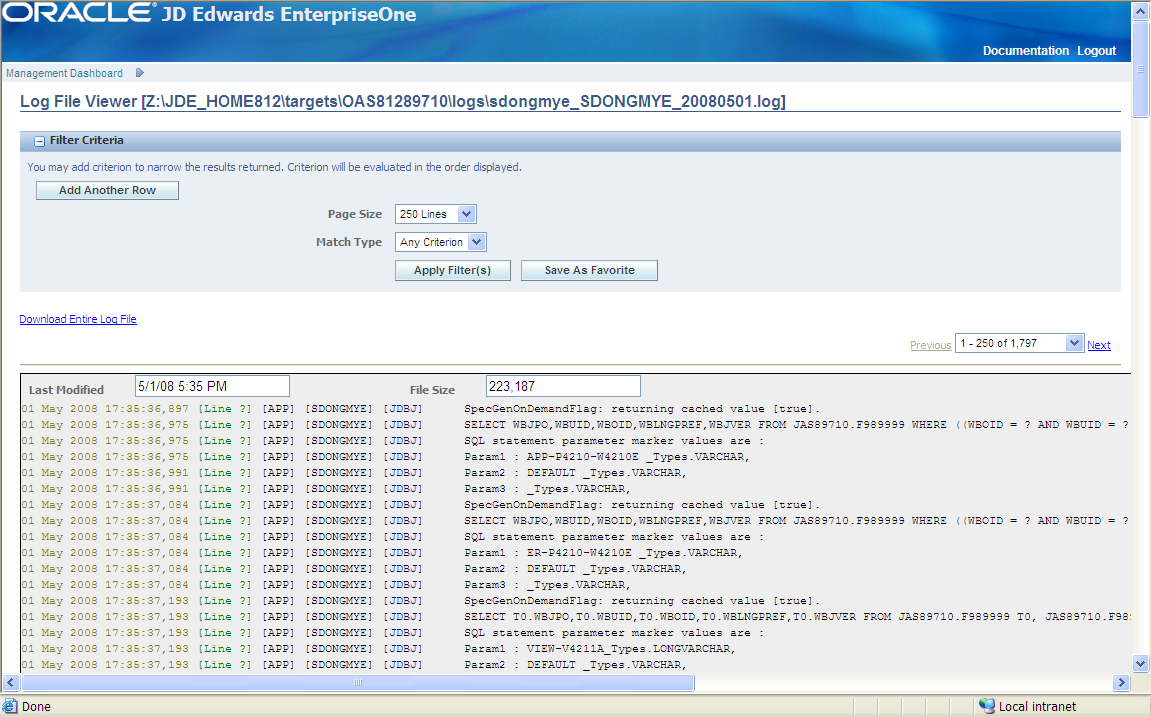The height and width of the screenshot is (717, 1151).
Task: Click the horizontal scrollbar left arrow
Action: click(10, 683)
